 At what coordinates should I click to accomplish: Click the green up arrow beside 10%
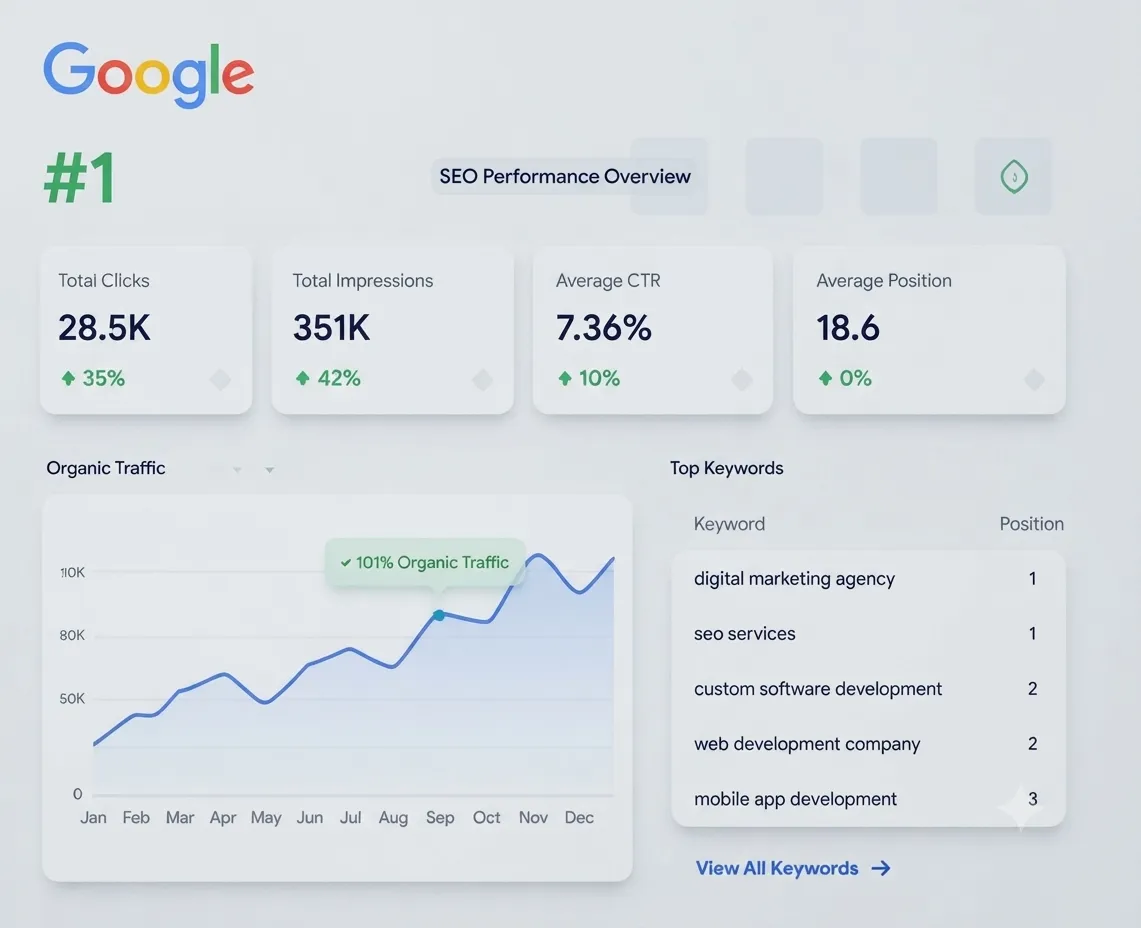click(565, 378)
